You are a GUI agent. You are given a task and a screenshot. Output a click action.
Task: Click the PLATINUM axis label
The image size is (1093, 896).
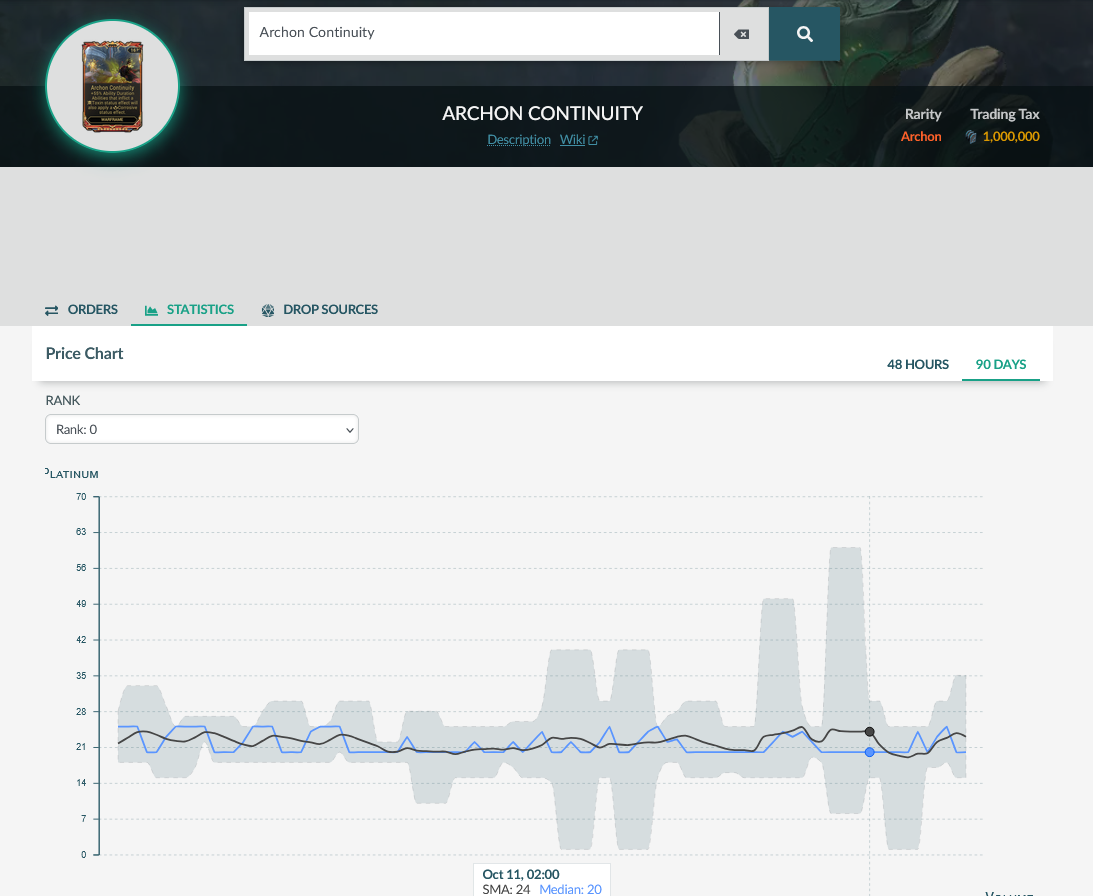pyautogui.click(x=72, y=474)
